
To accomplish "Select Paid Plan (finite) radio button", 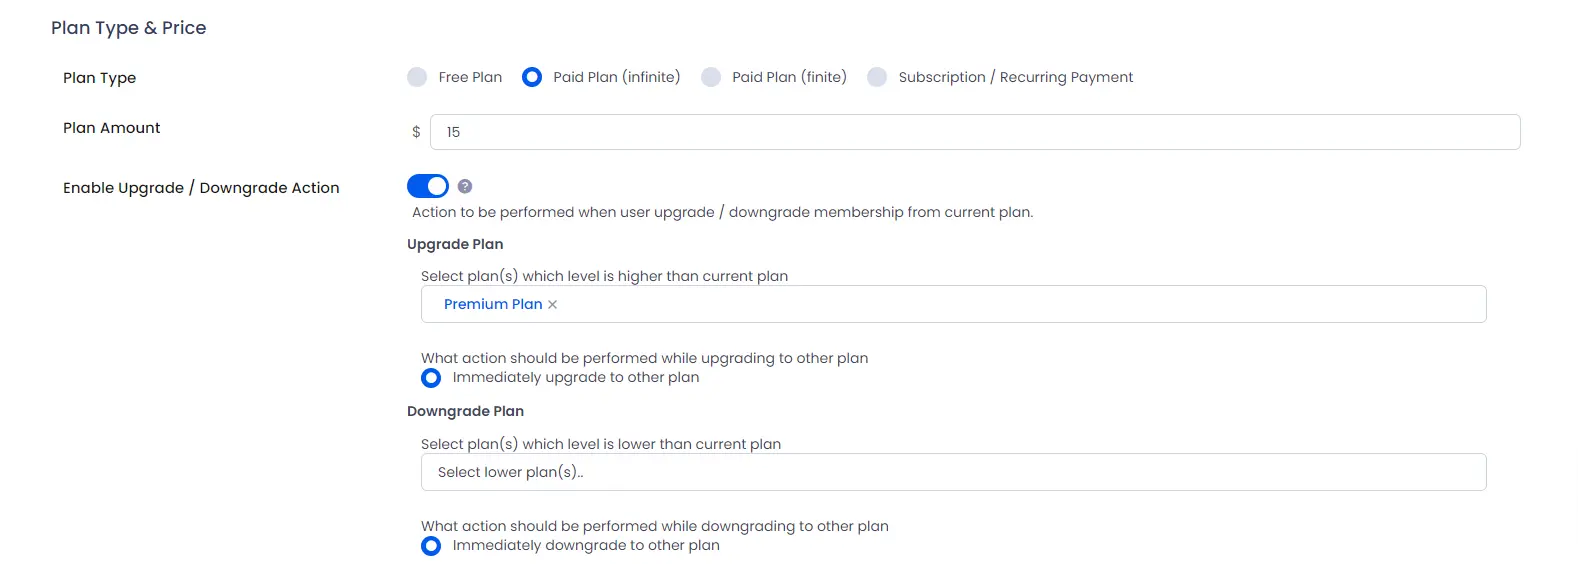I will [711, 77].
